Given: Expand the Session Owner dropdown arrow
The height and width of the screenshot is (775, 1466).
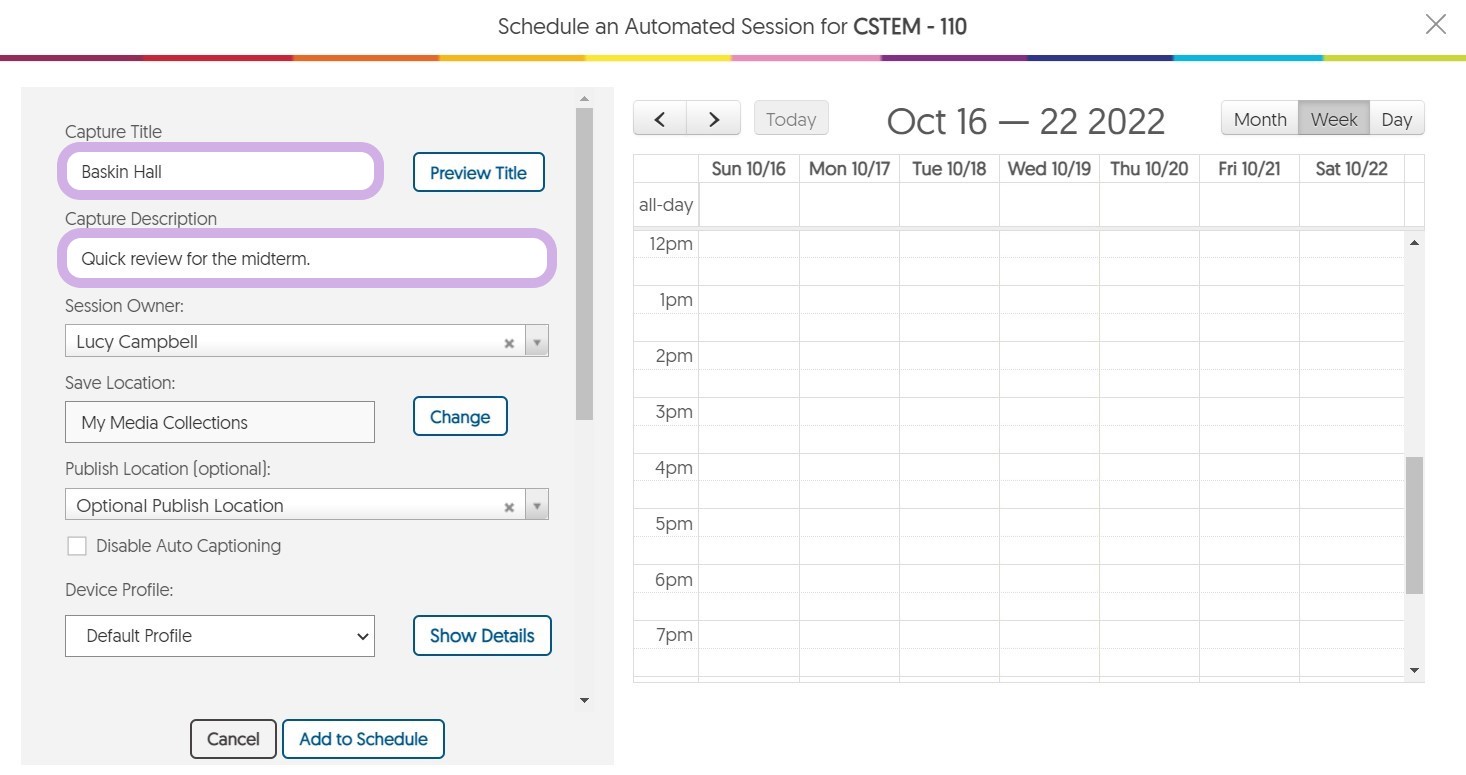Looking at the screenshot, I should click(x=537, y=342).
